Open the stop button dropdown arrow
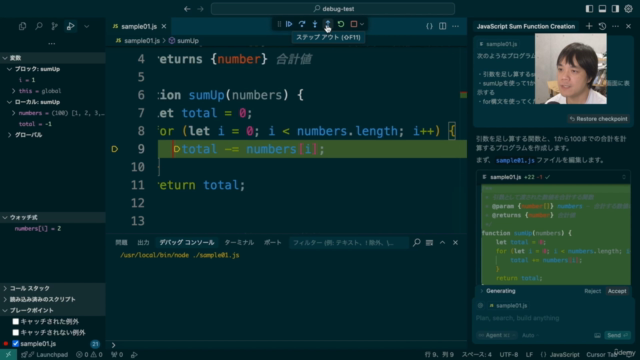640x360 pixels. [362, 24]
